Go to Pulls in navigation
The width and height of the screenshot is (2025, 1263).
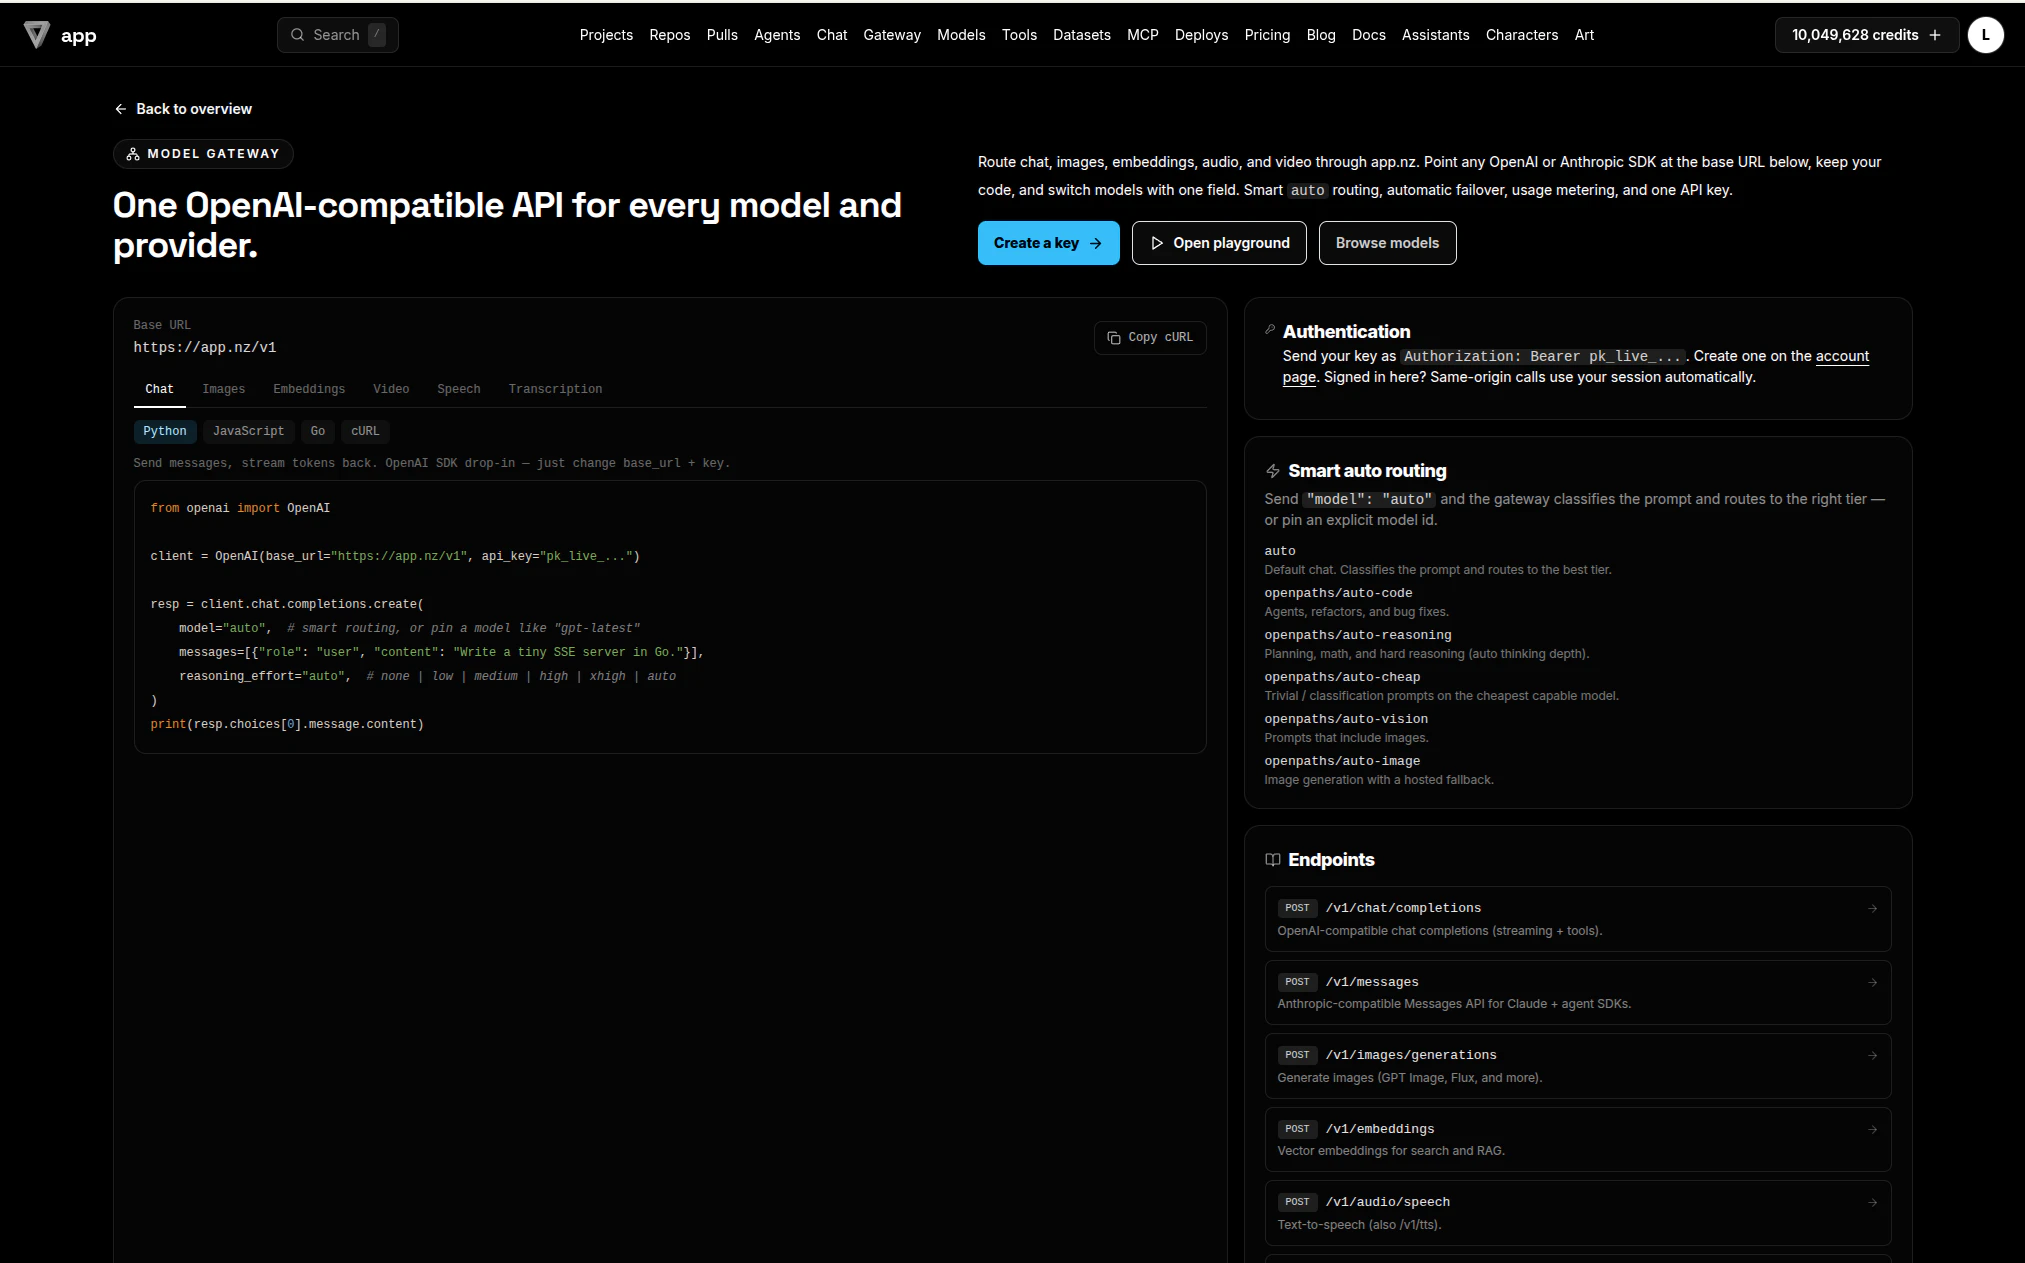pyautogui.click(x=722, y=35)
